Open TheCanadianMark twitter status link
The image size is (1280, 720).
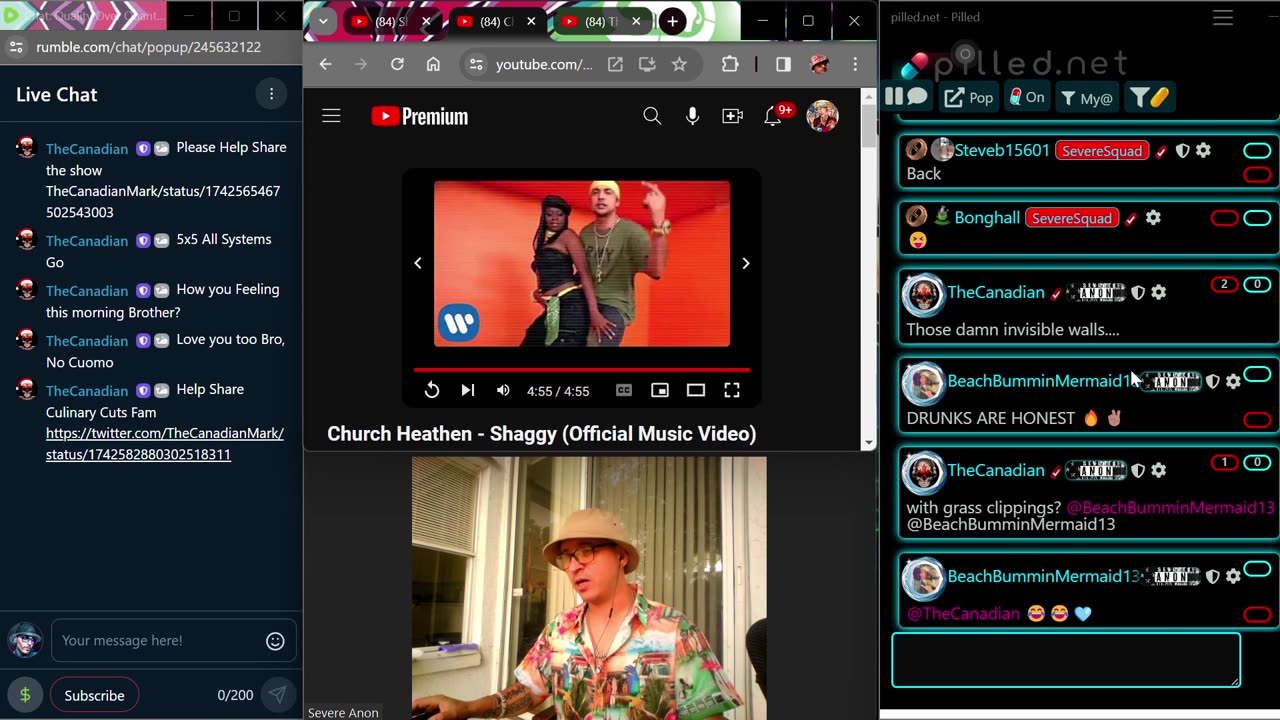165,444
